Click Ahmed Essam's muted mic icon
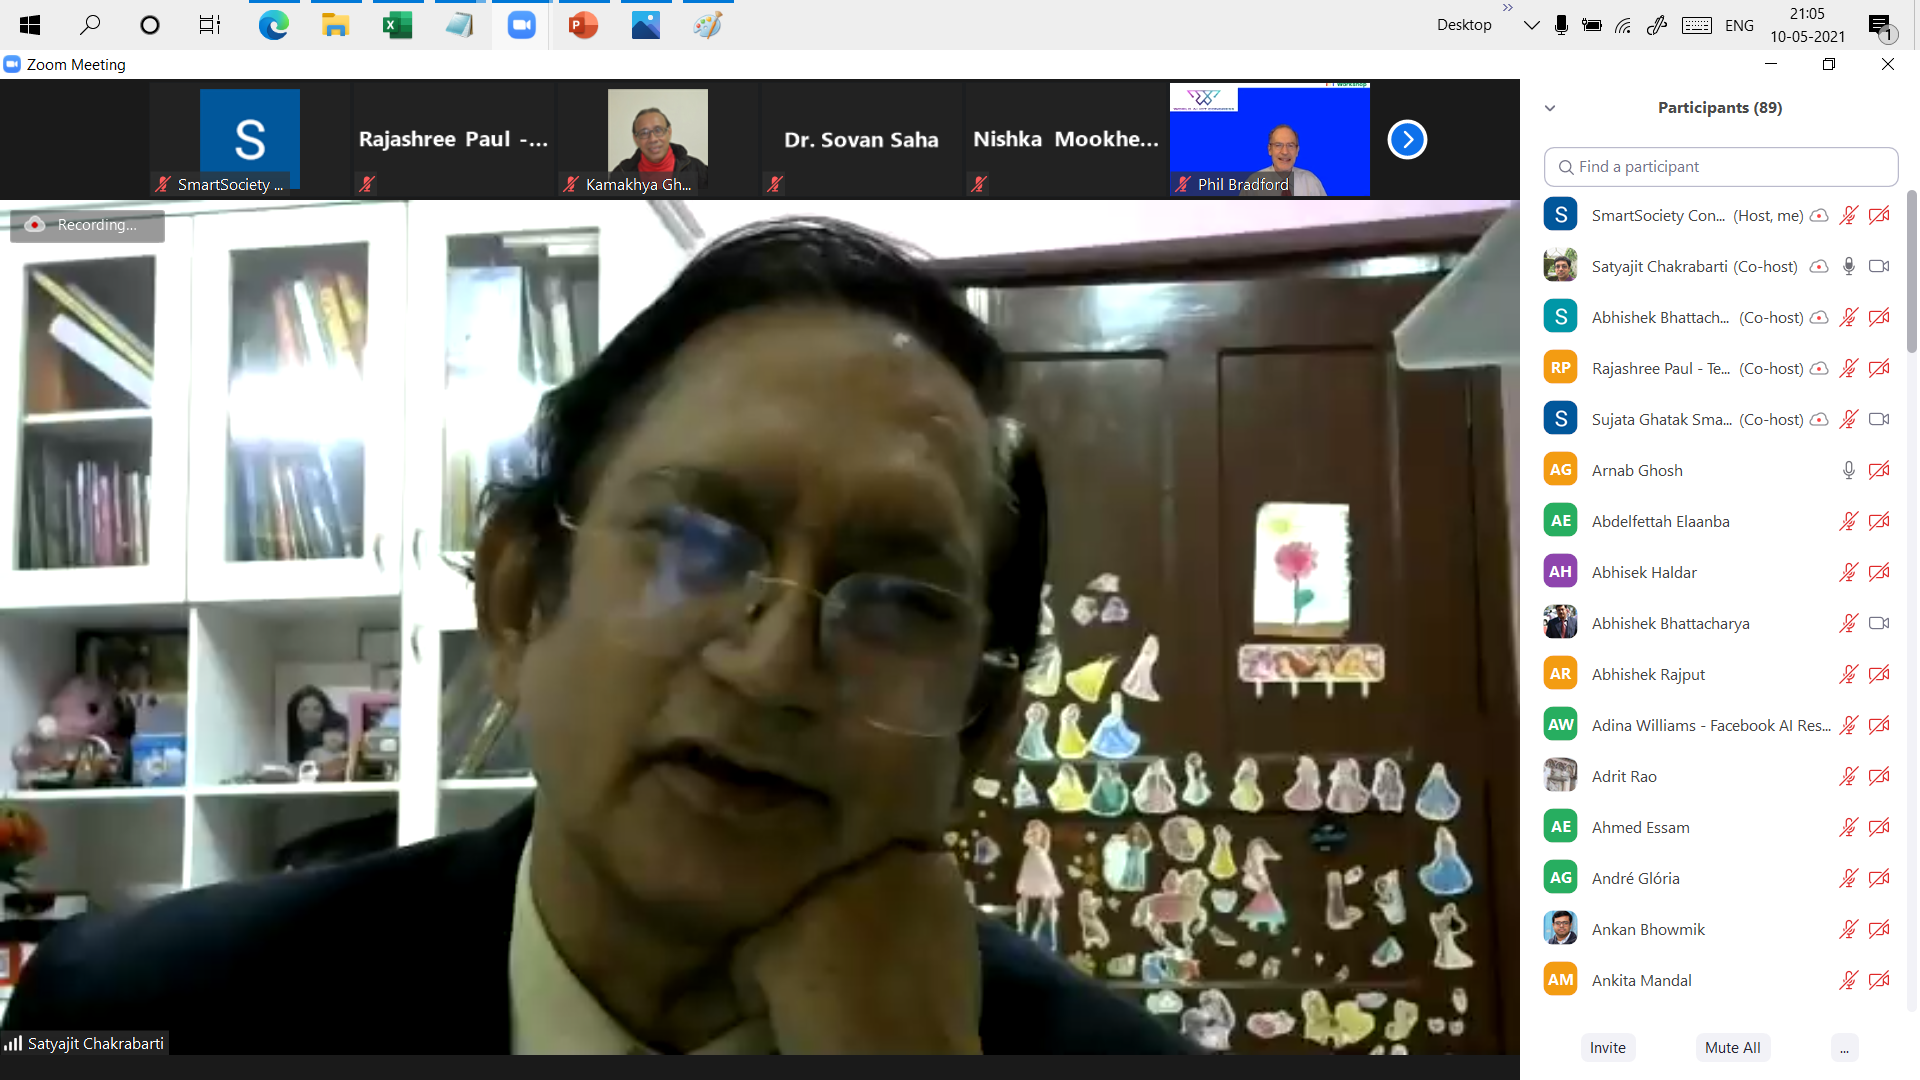This screenshot has height=1080, width=1920. click(1848, 827)
